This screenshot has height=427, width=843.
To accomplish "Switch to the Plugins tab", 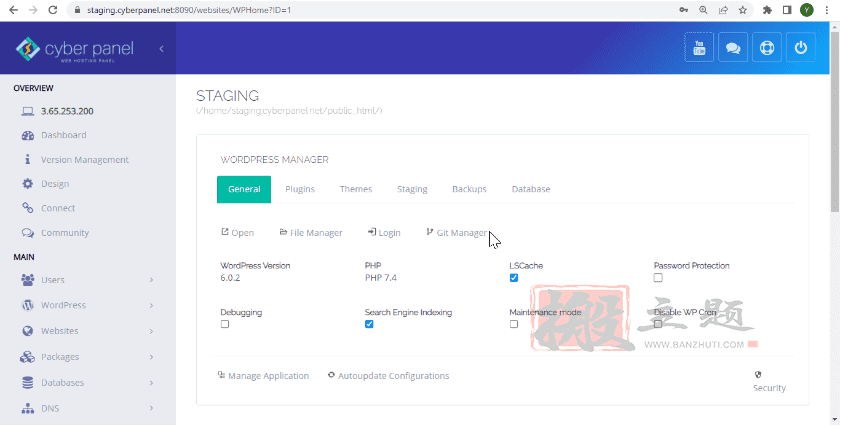I will [300, 189].
